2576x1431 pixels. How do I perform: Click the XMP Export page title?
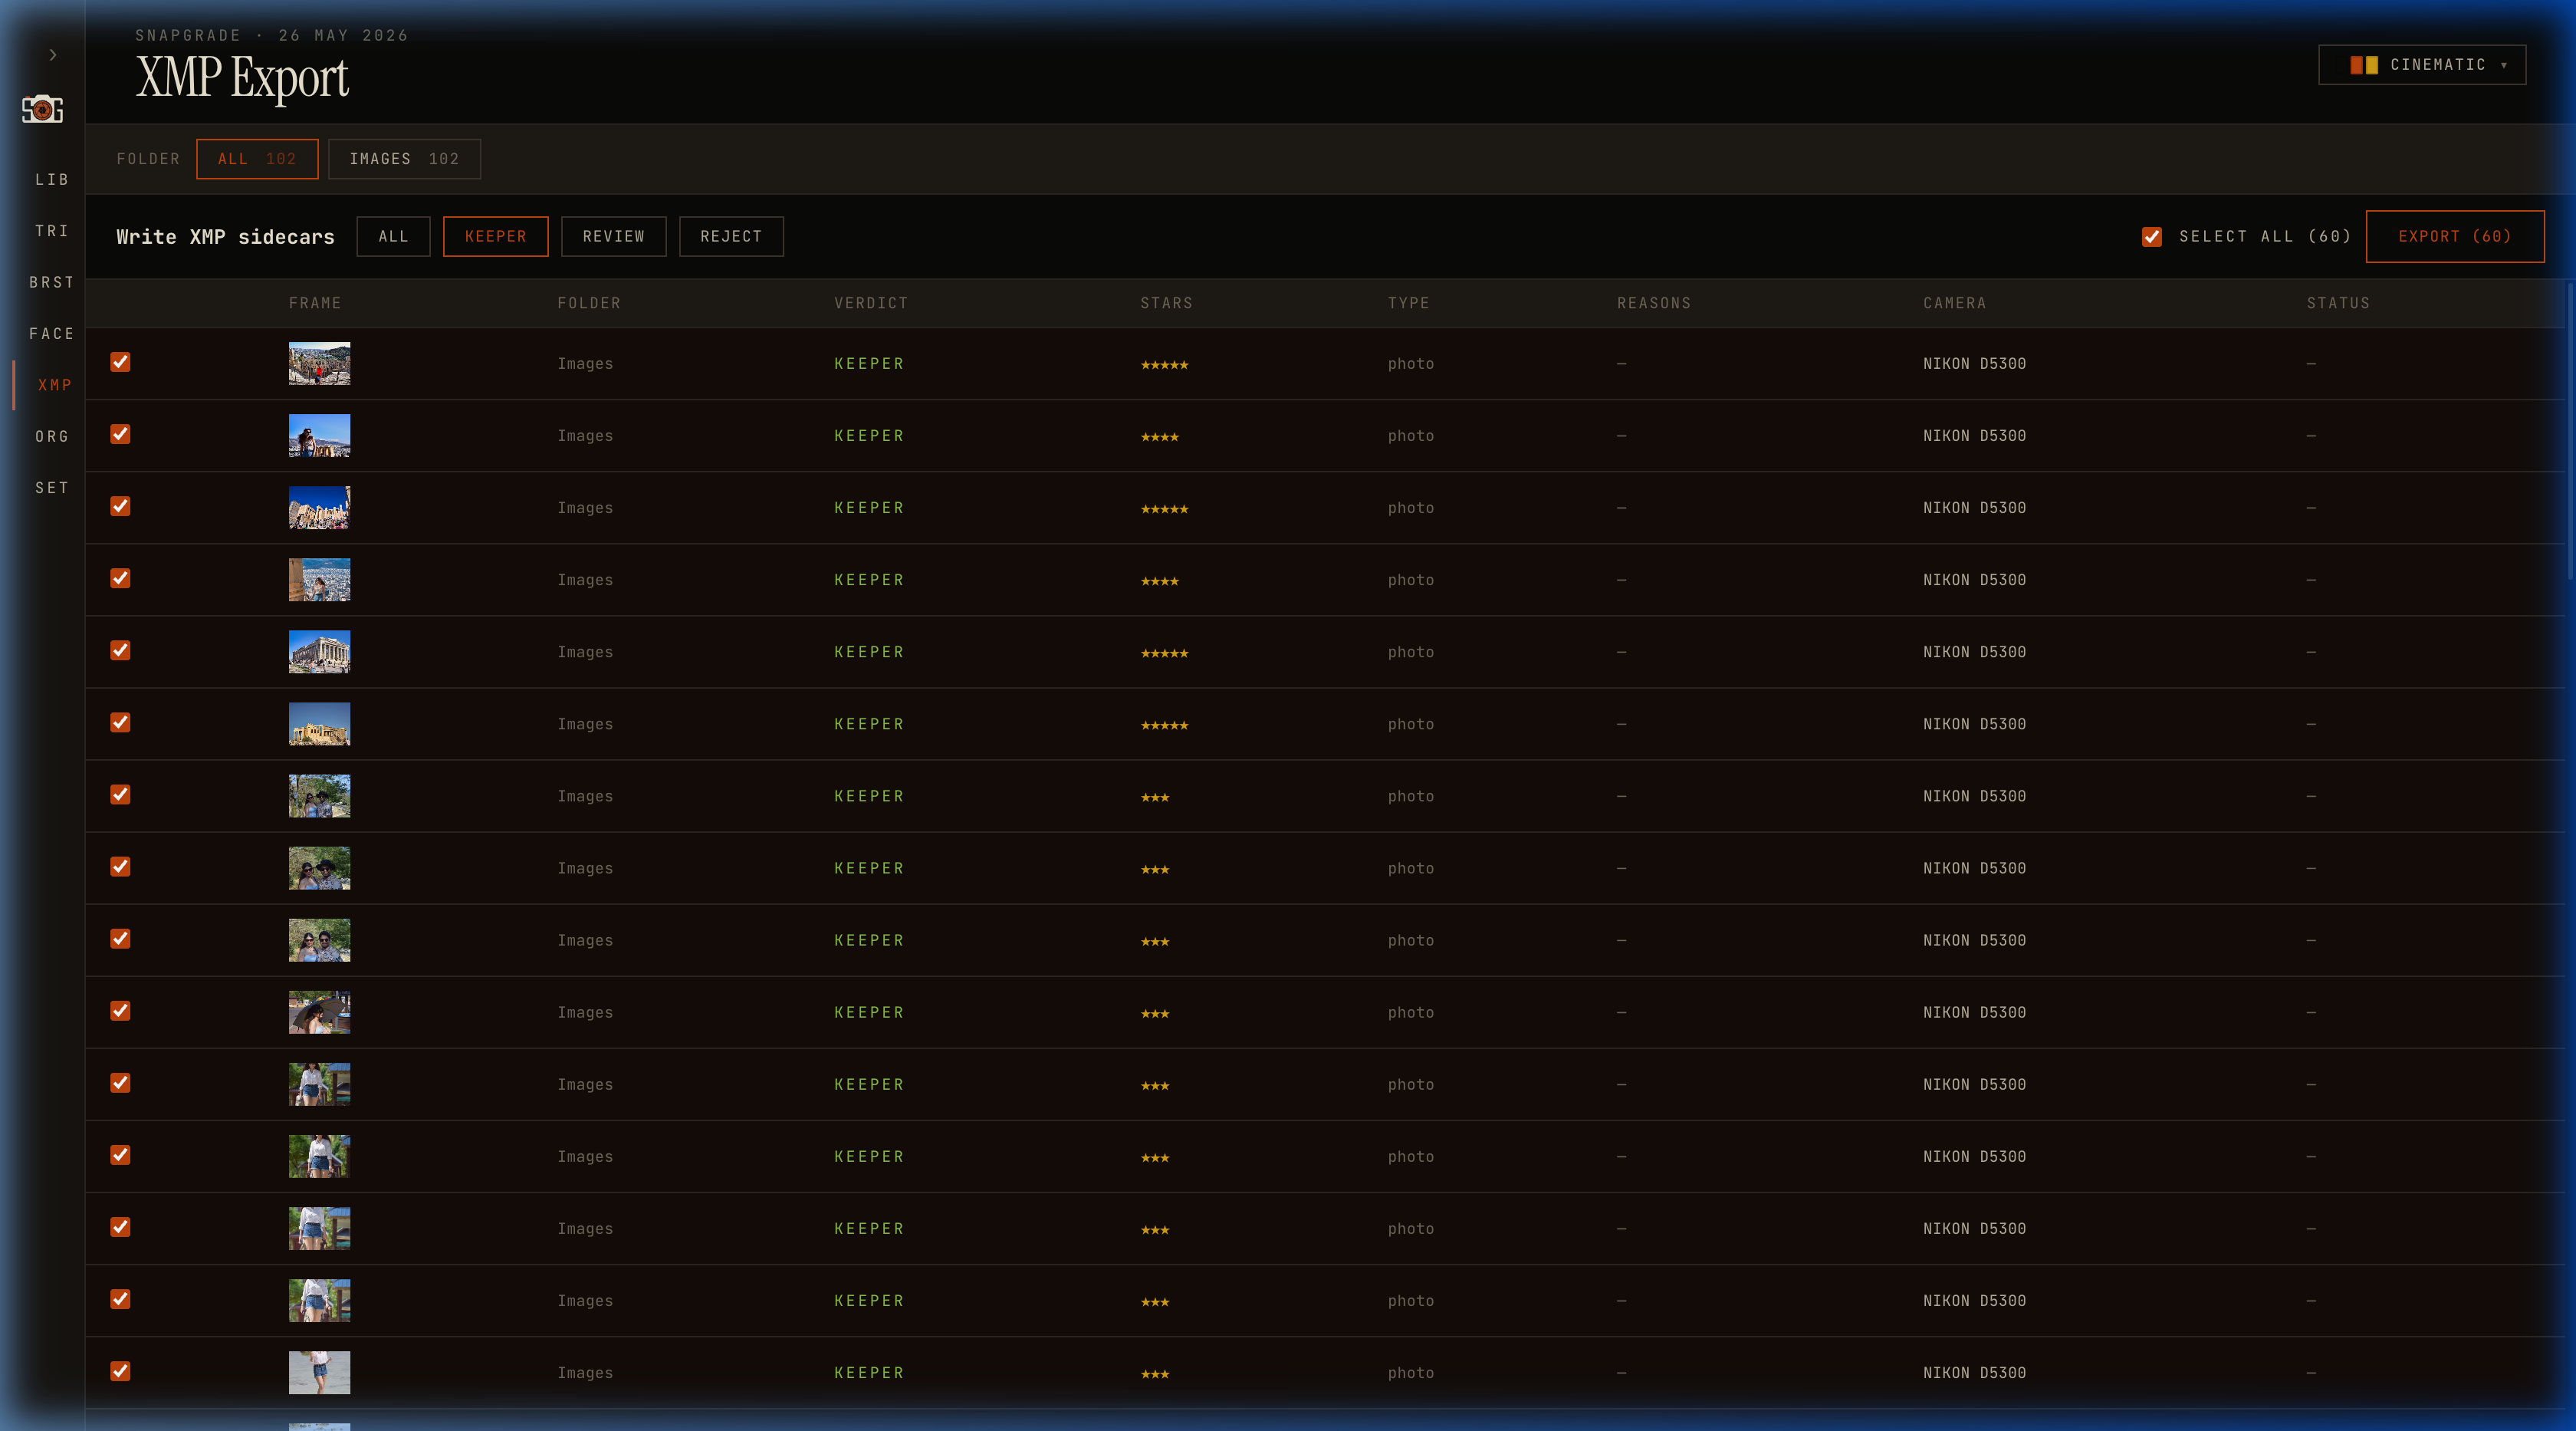[x=242, y=78]
